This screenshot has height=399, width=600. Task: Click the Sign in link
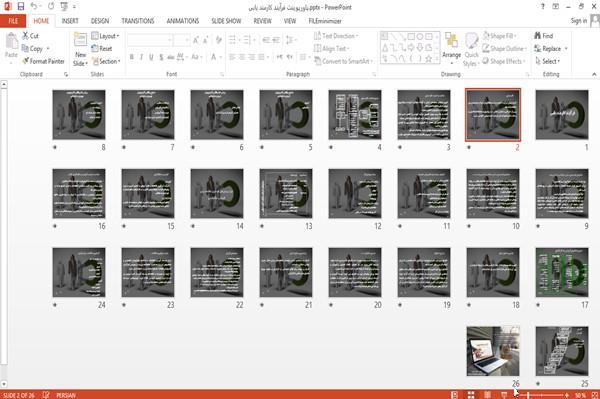[579, 21]
